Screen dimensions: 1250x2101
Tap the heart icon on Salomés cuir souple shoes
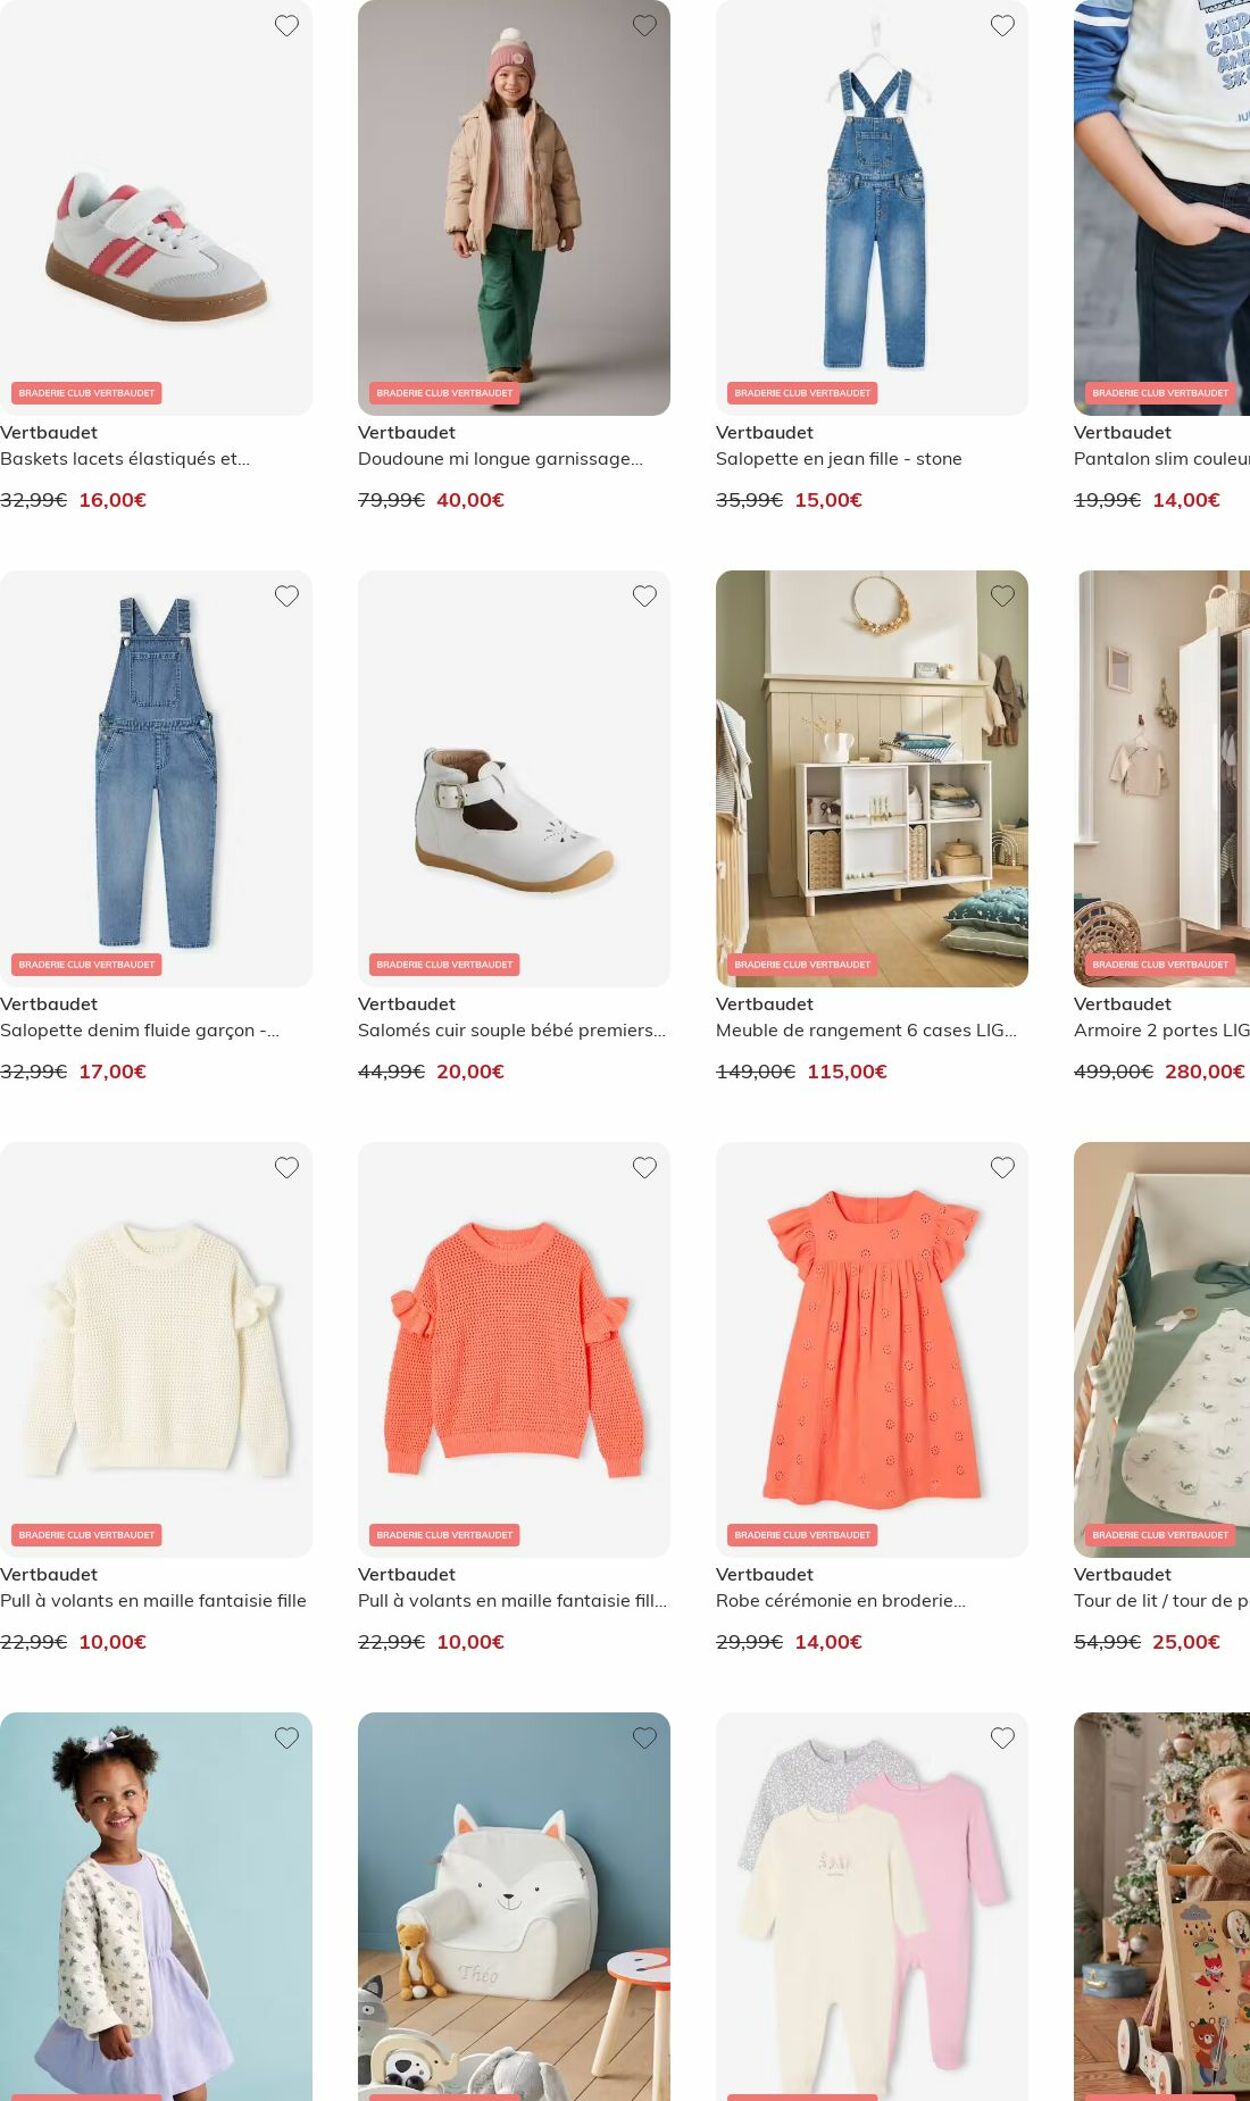point(645,596)
